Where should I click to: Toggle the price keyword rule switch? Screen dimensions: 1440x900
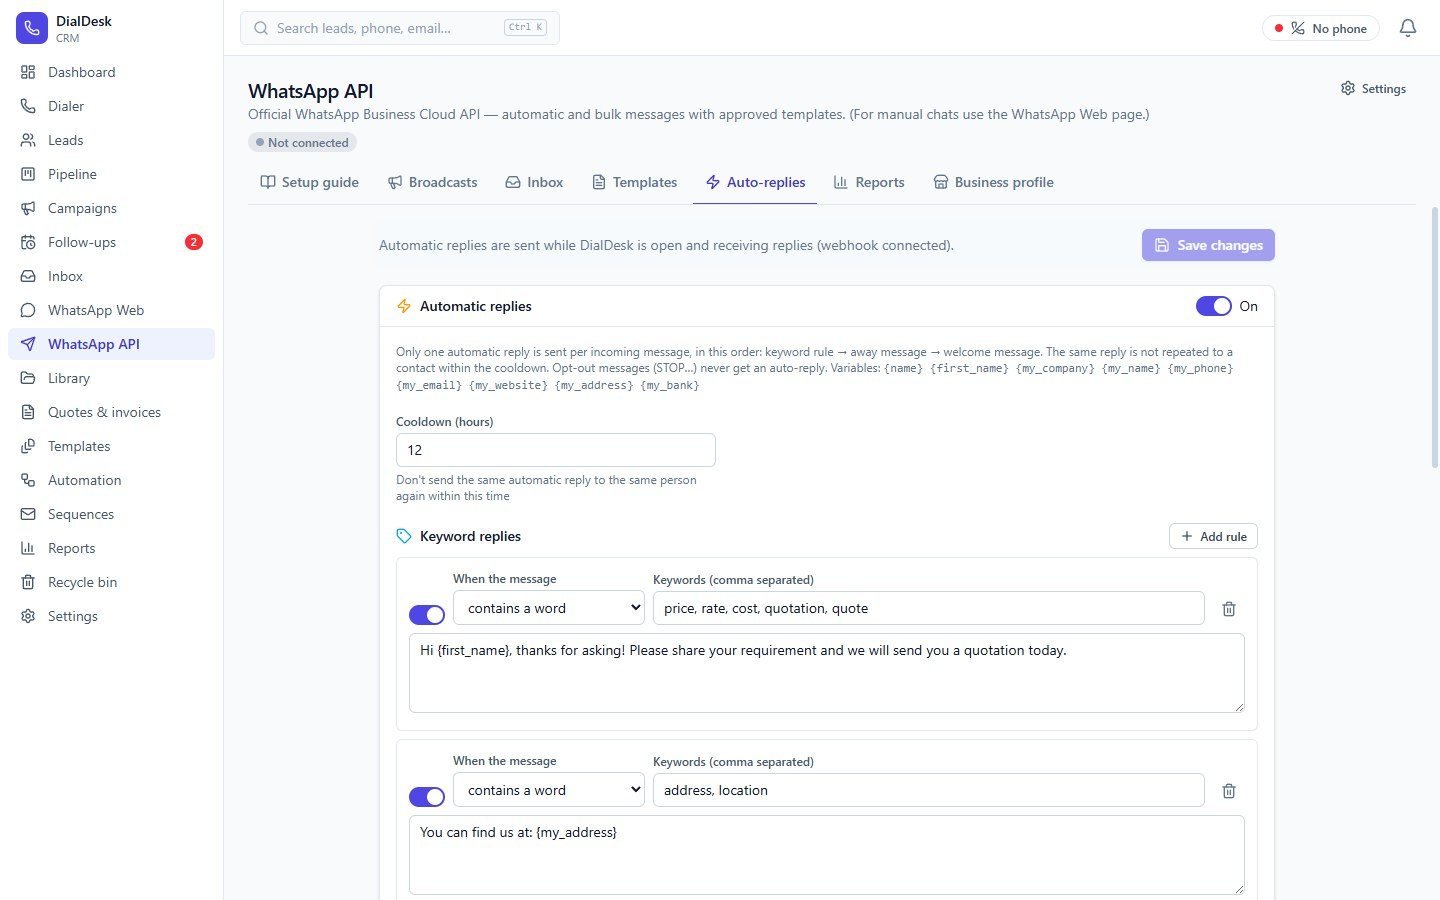(427, 615)
